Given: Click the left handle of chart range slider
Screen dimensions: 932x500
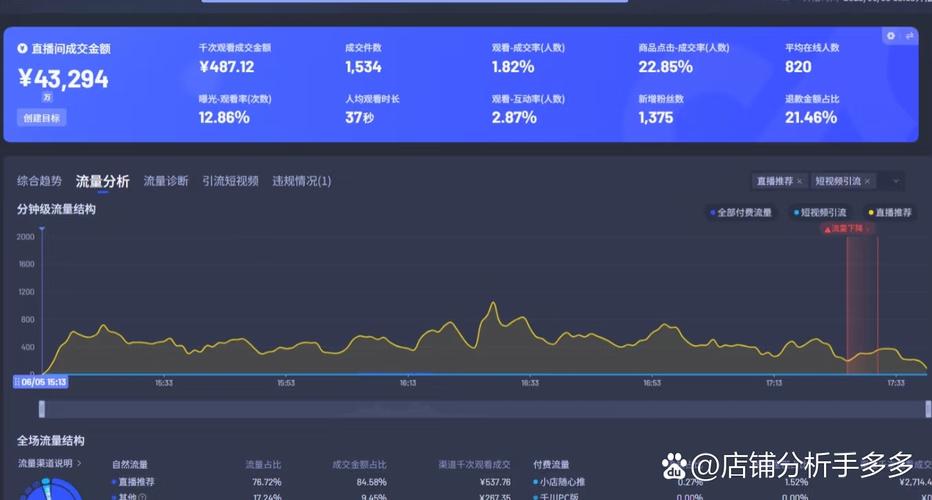Looking at the screenshot, I should click(42, 409).
